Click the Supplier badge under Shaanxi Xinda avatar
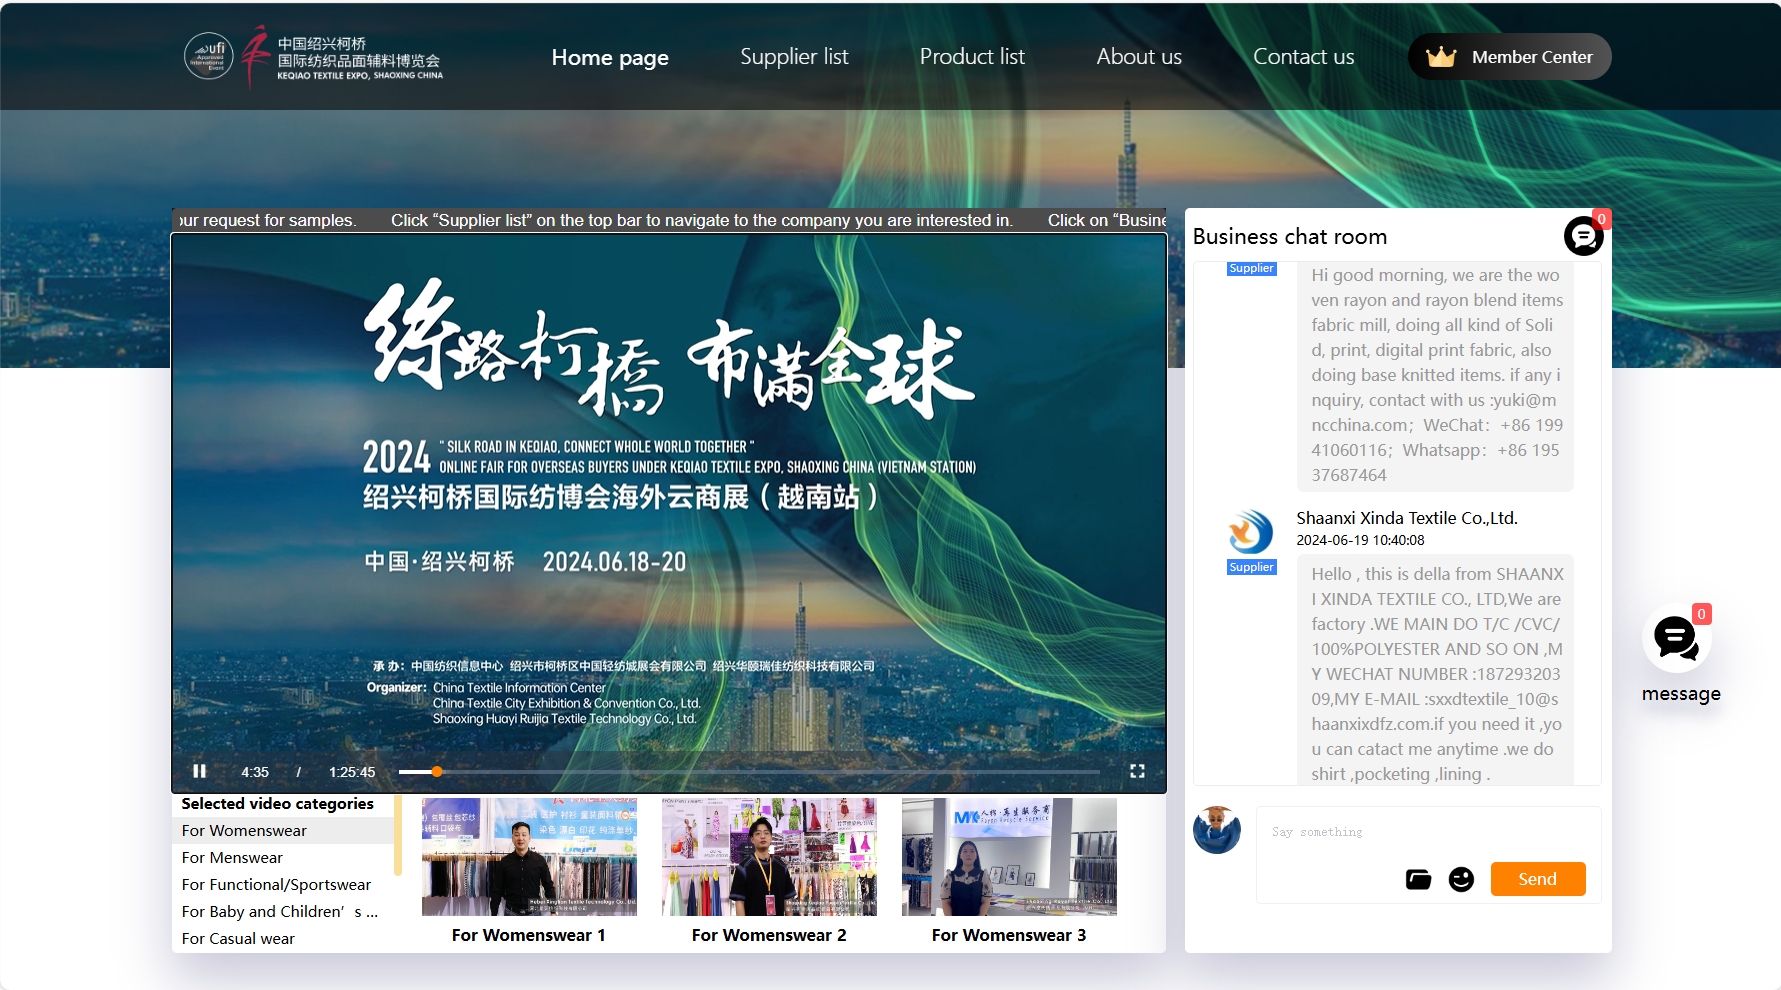 pyautogui.click(x=1251, y=567)
